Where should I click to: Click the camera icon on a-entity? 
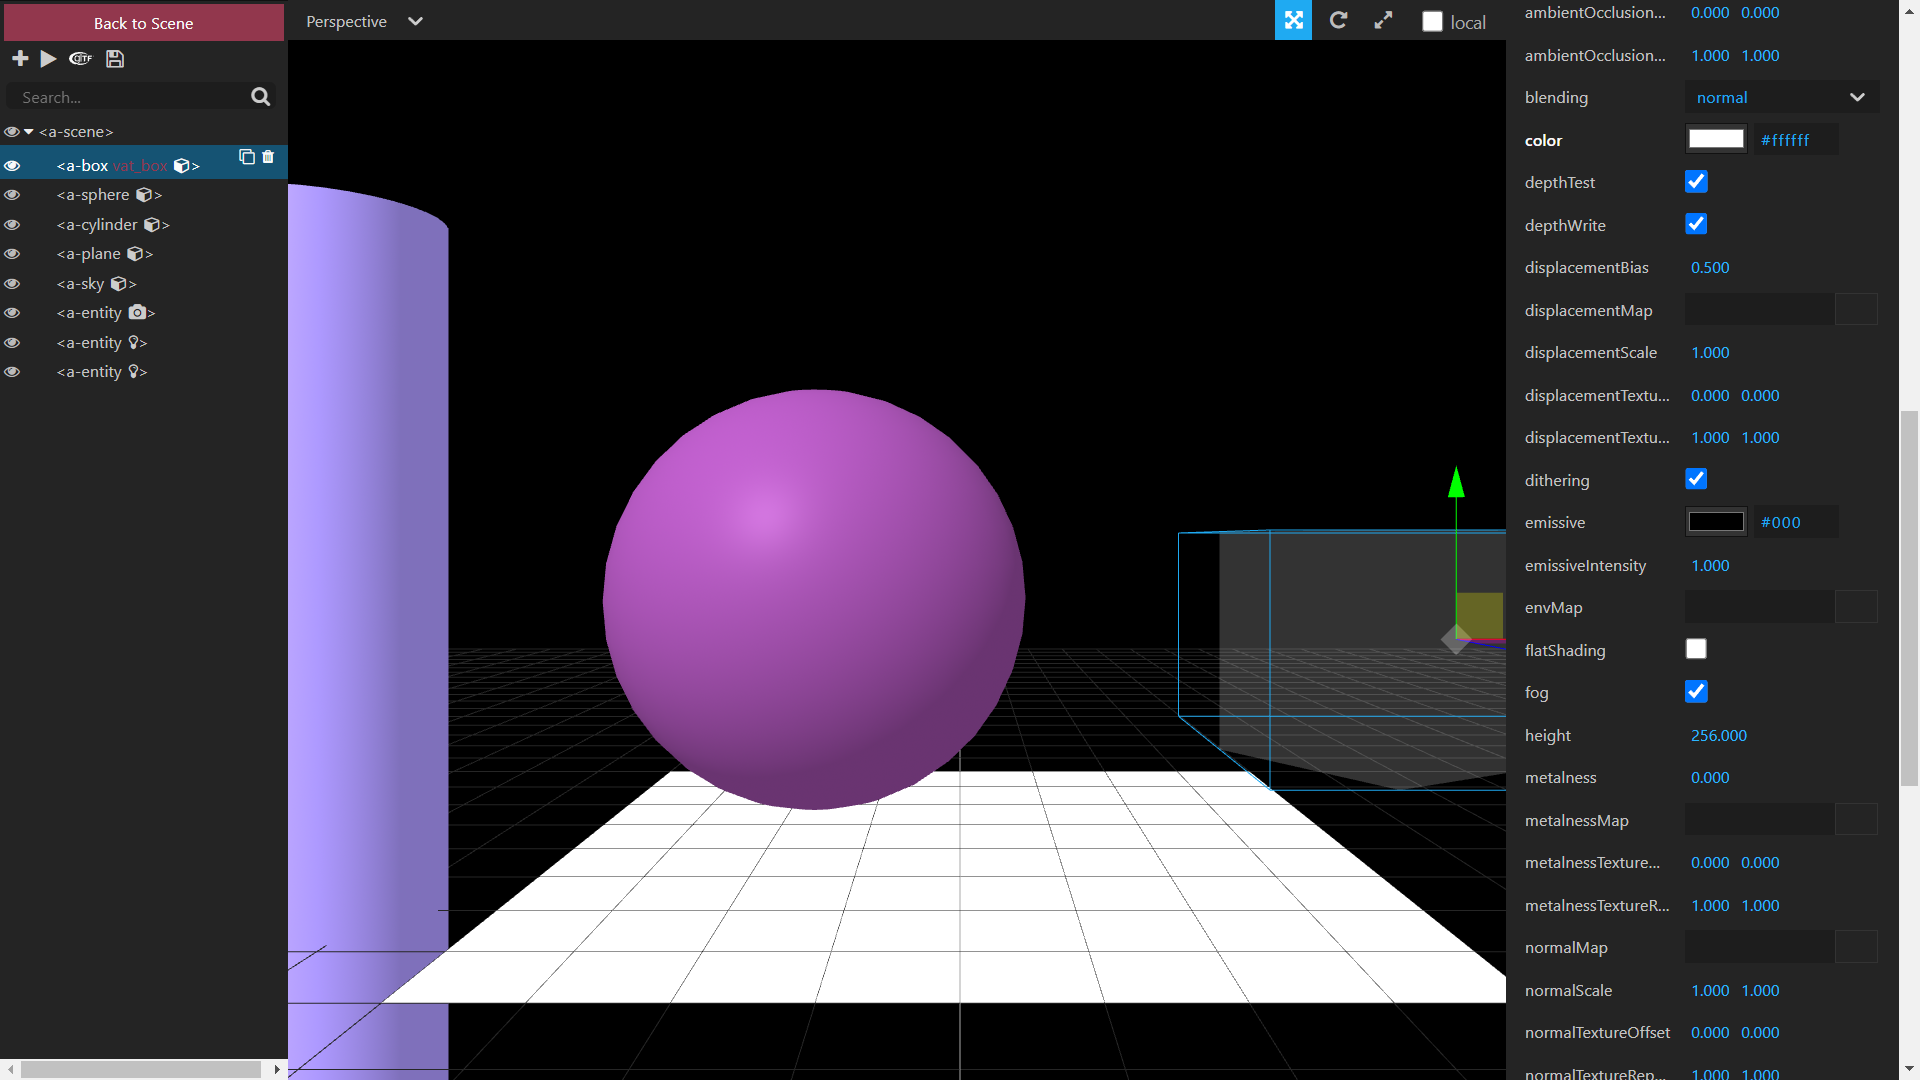[137, 313]
